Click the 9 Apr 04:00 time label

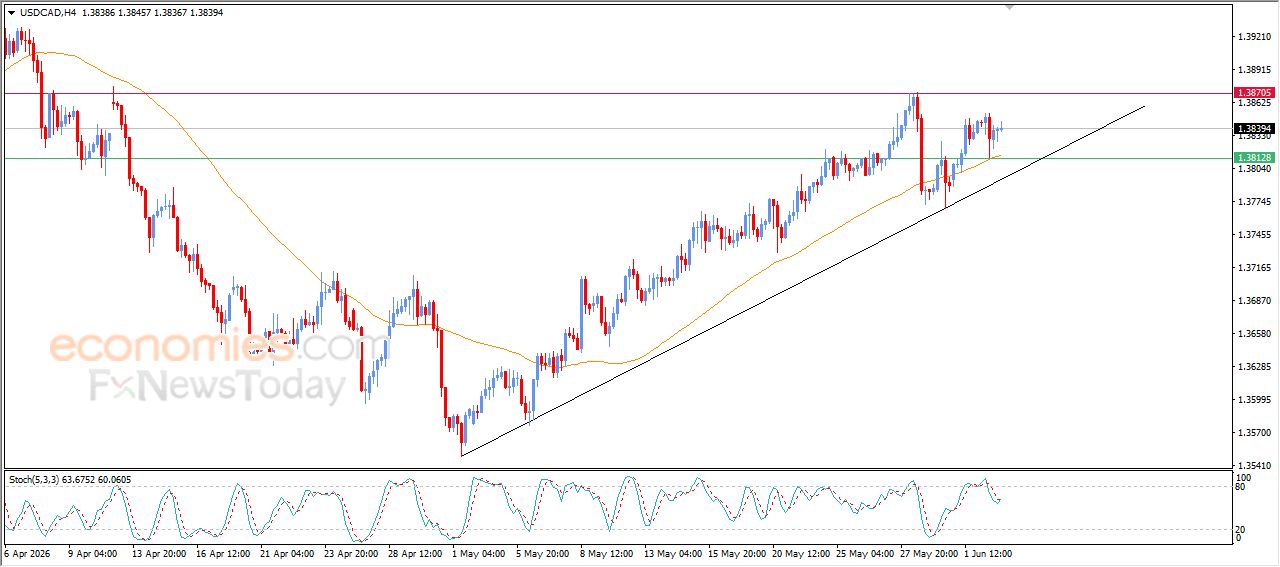[92, 553]
